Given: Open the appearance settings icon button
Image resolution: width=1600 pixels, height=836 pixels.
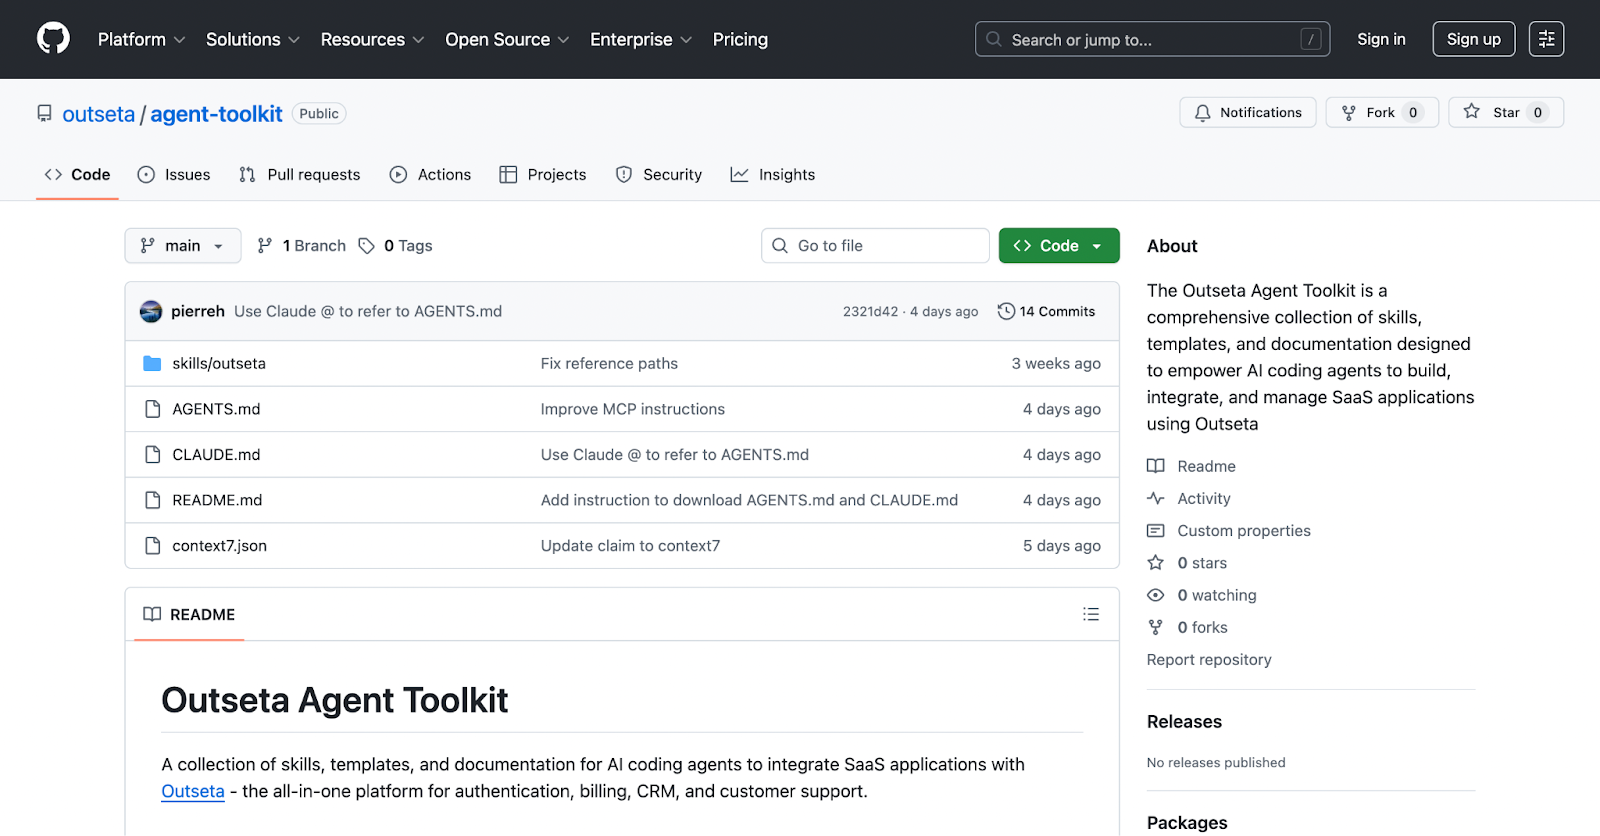Looking at the screenshot, I should pos(1546,39).
